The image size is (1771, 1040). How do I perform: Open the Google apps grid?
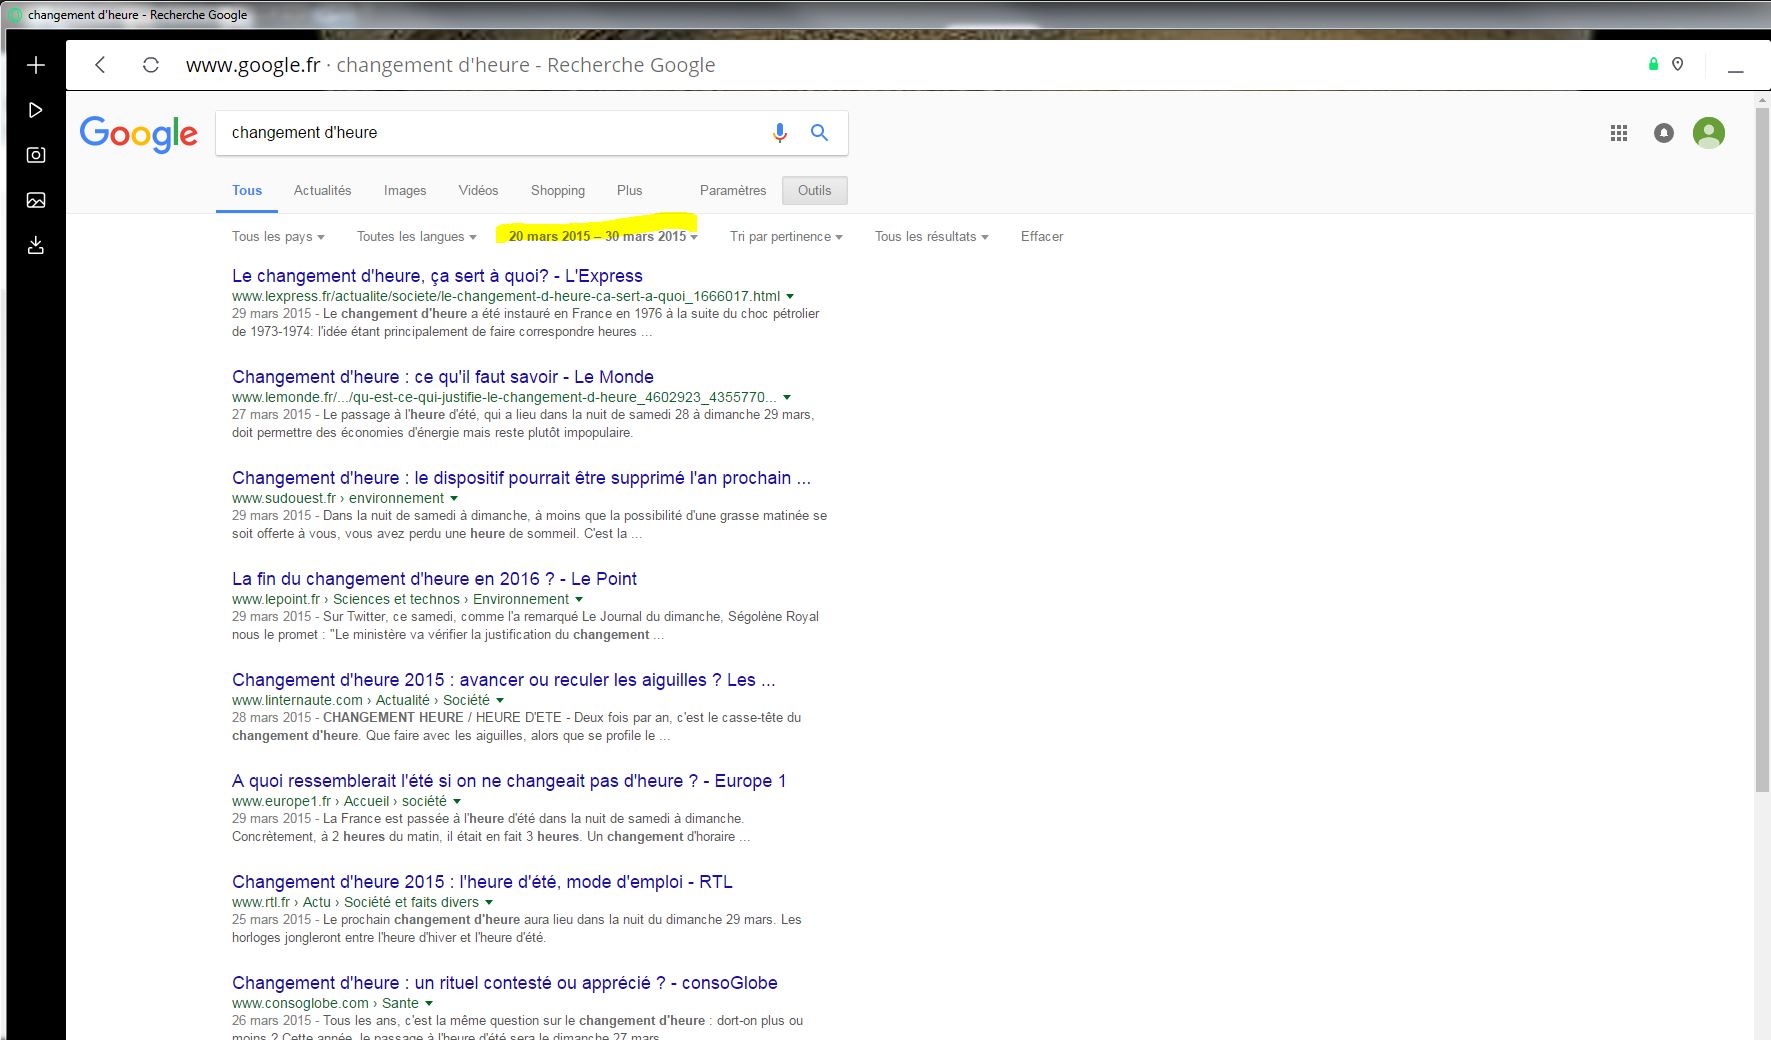(1619, 133)
